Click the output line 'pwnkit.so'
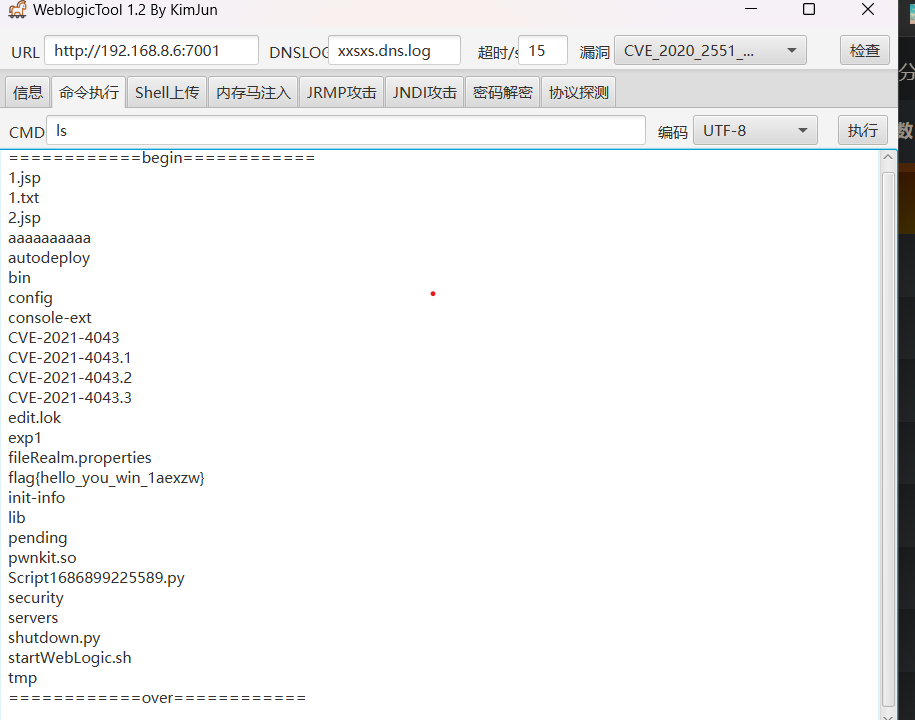Screen dimensions: 915x720 tap(42, 558)
